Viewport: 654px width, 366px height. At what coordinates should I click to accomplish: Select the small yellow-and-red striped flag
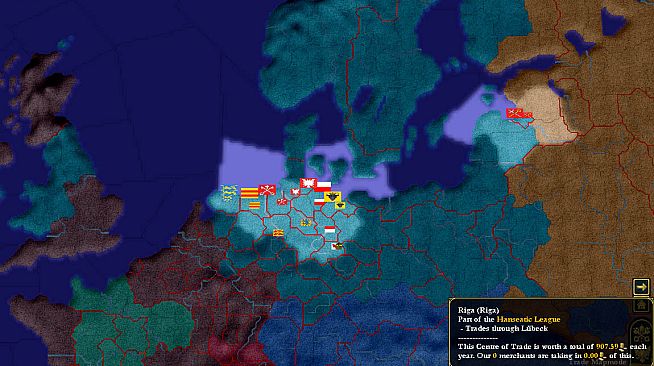(254, 205)
